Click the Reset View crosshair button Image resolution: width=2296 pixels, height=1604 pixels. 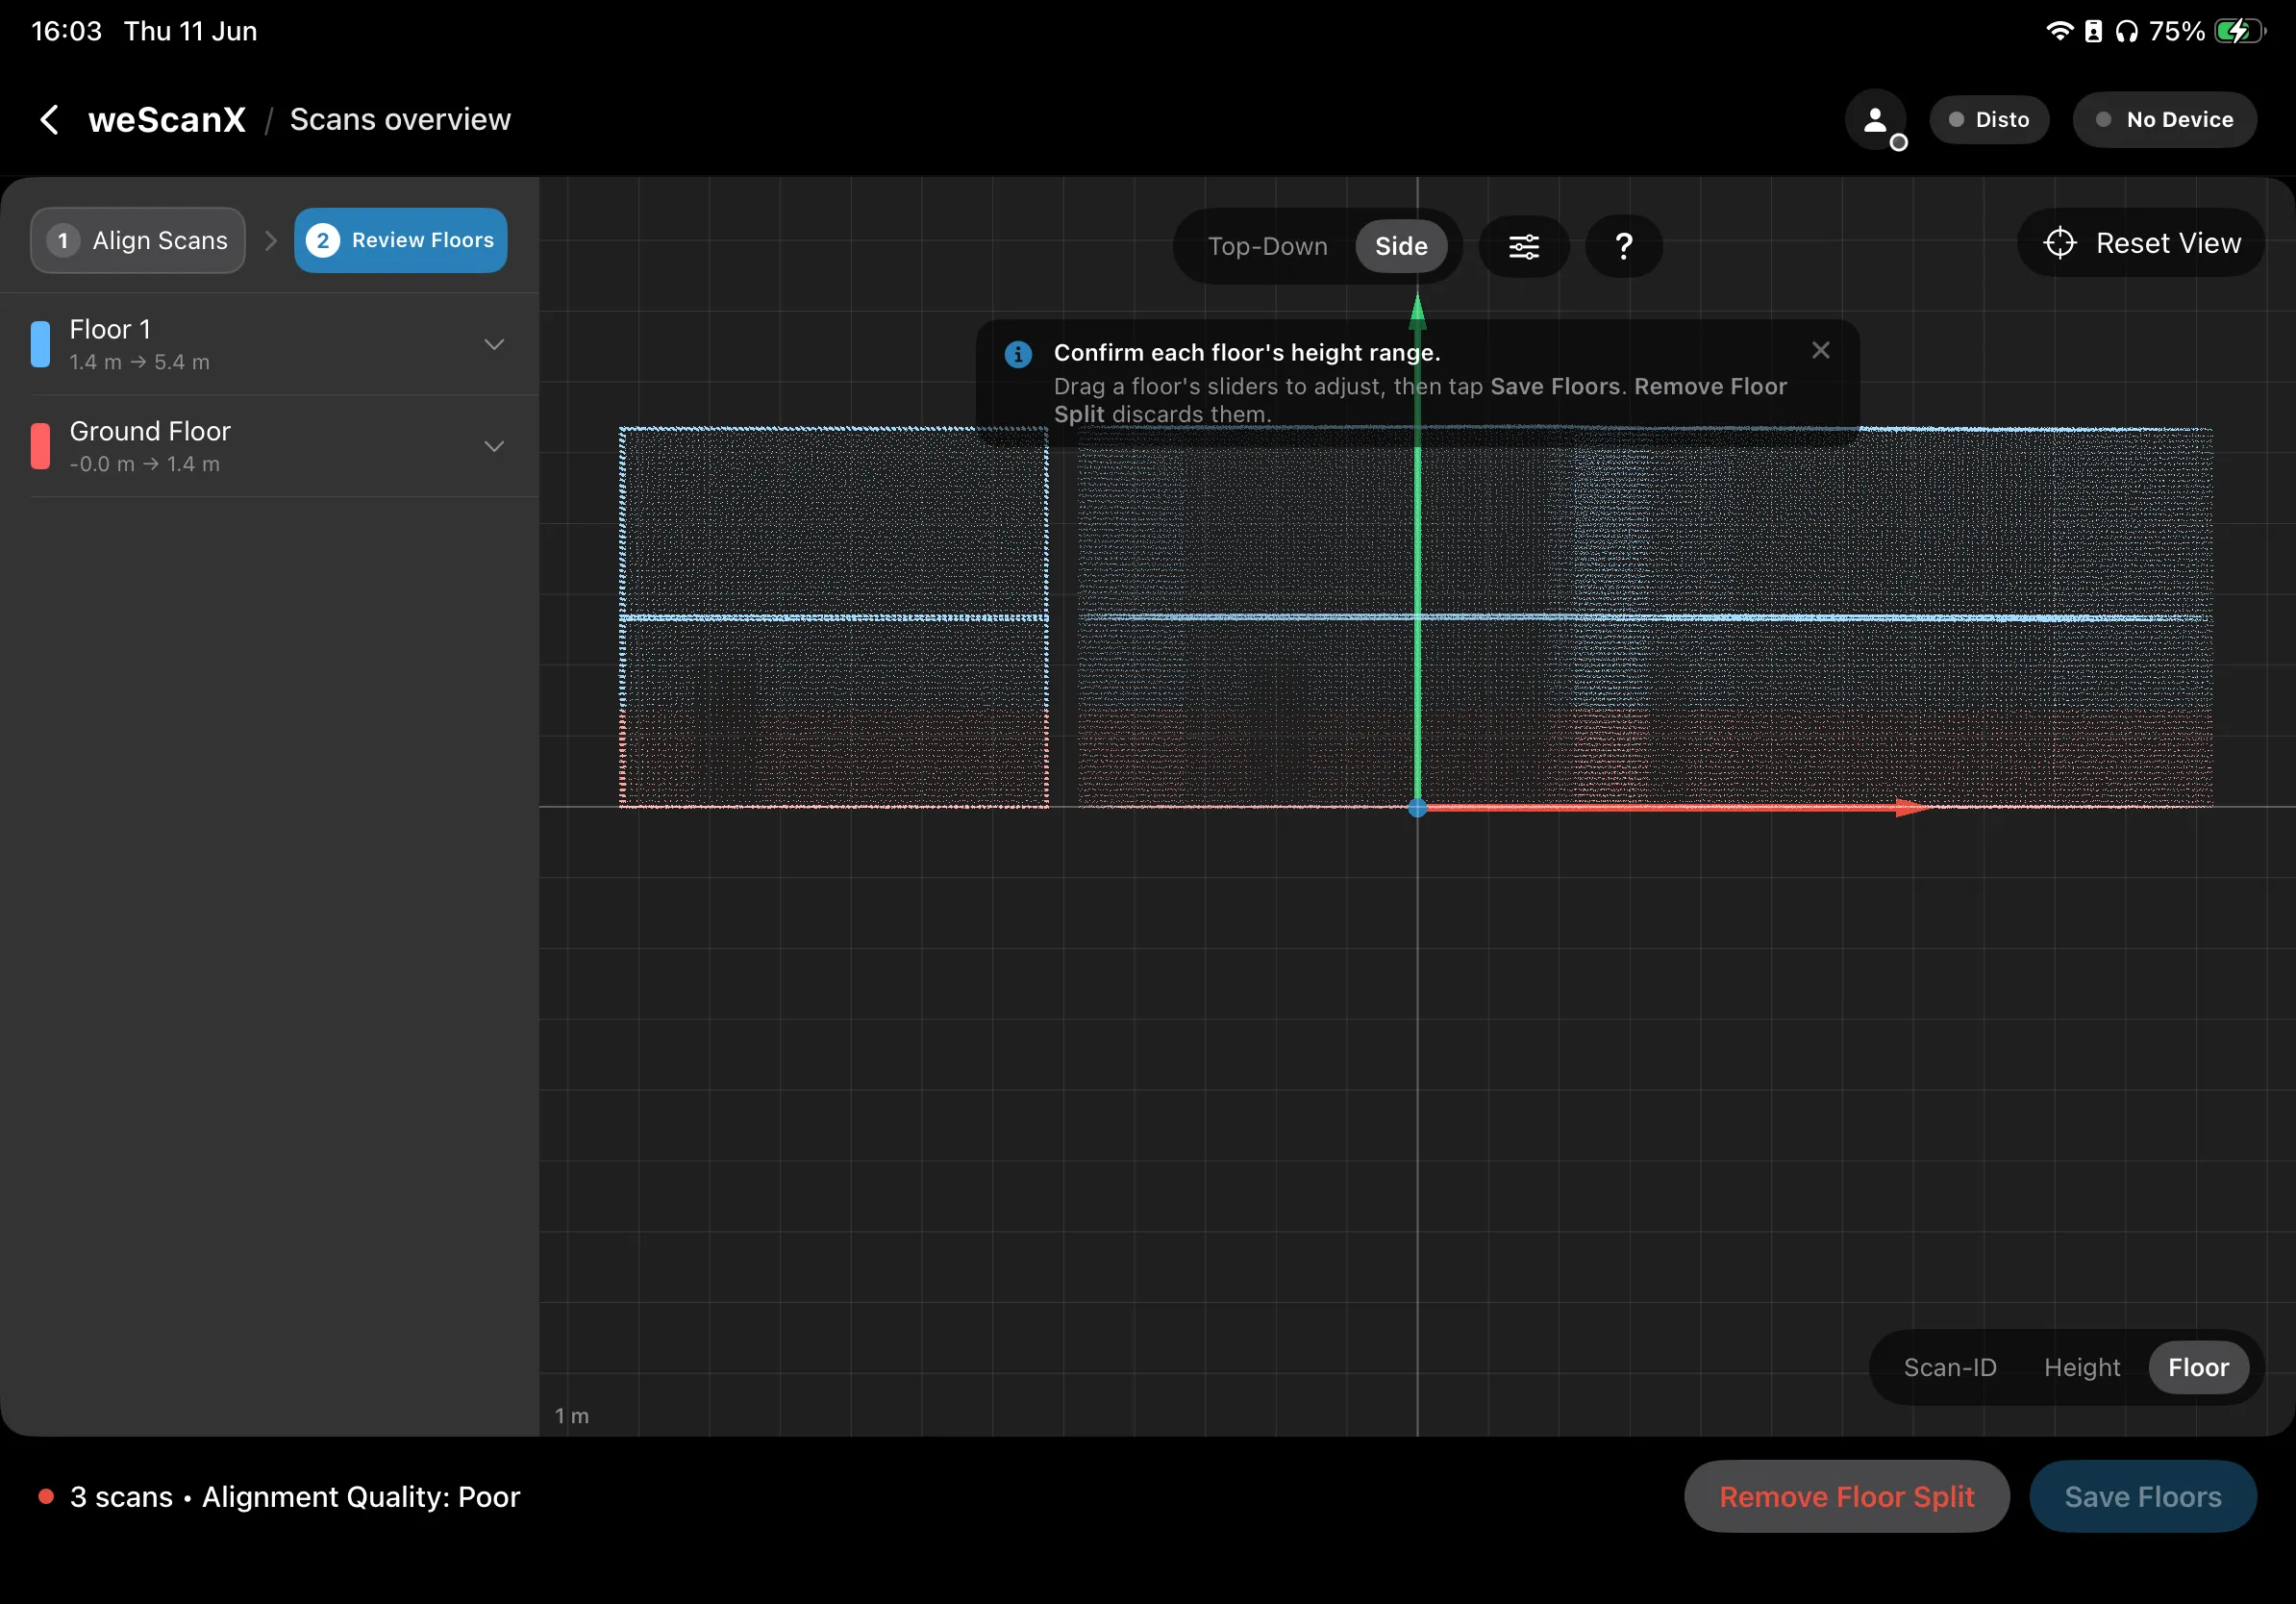2140,243
